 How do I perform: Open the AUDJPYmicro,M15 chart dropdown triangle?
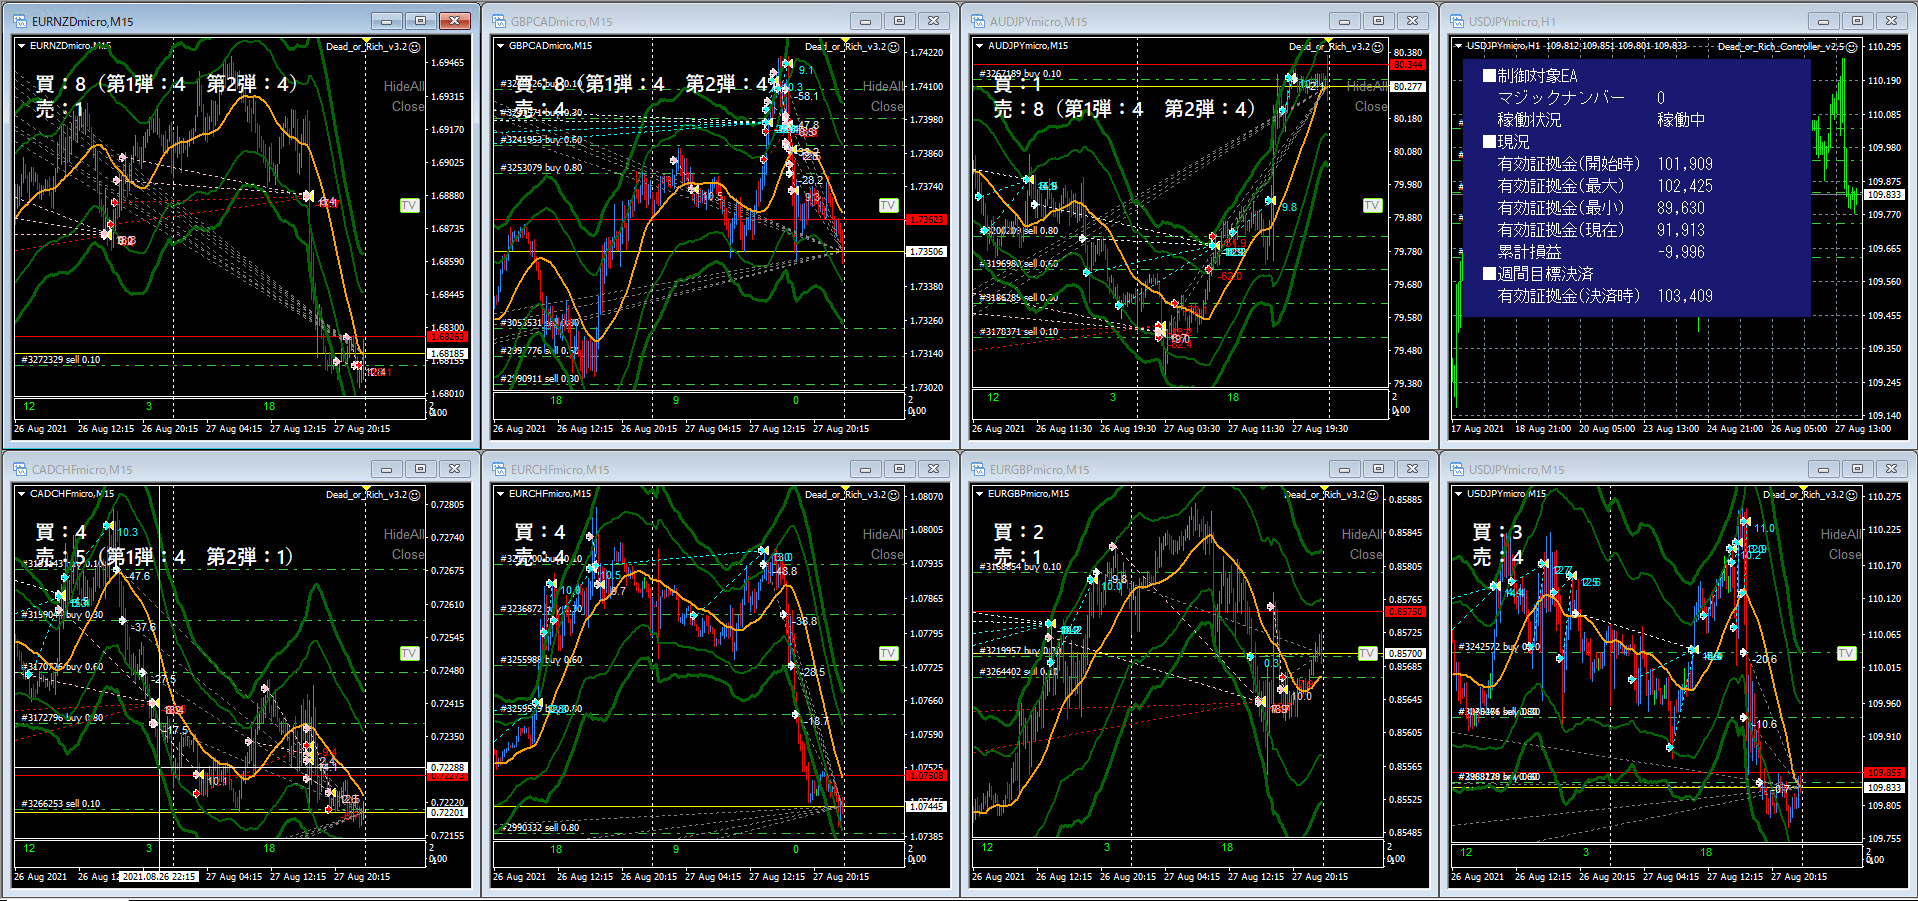click(979, 46)
